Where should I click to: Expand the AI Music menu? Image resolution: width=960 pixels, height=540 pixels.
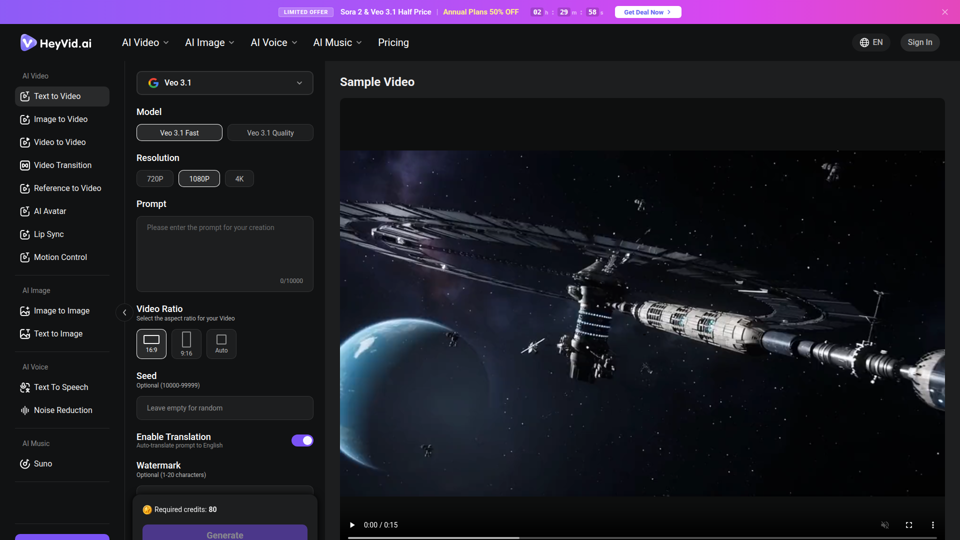(337, 42)
